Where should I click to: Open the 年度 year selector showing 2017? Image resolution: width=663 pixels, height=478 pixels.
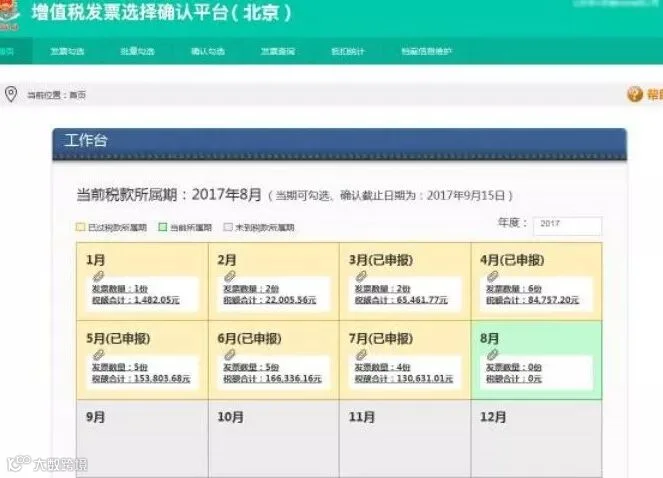point(567,225)
